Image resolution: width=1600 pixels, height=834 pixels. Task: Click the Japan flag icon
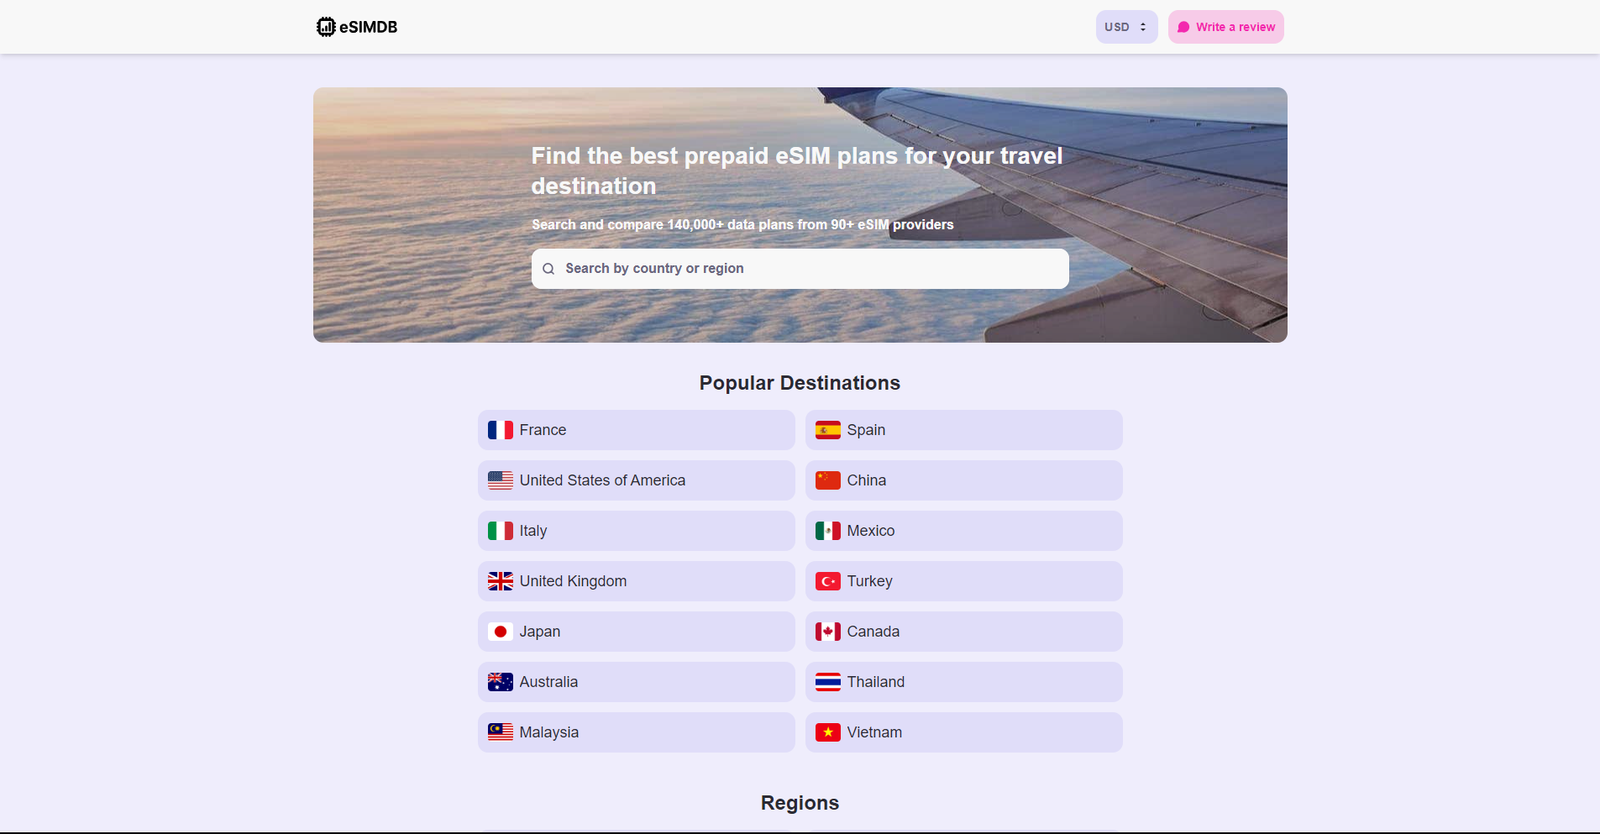[x=500, y=632]
